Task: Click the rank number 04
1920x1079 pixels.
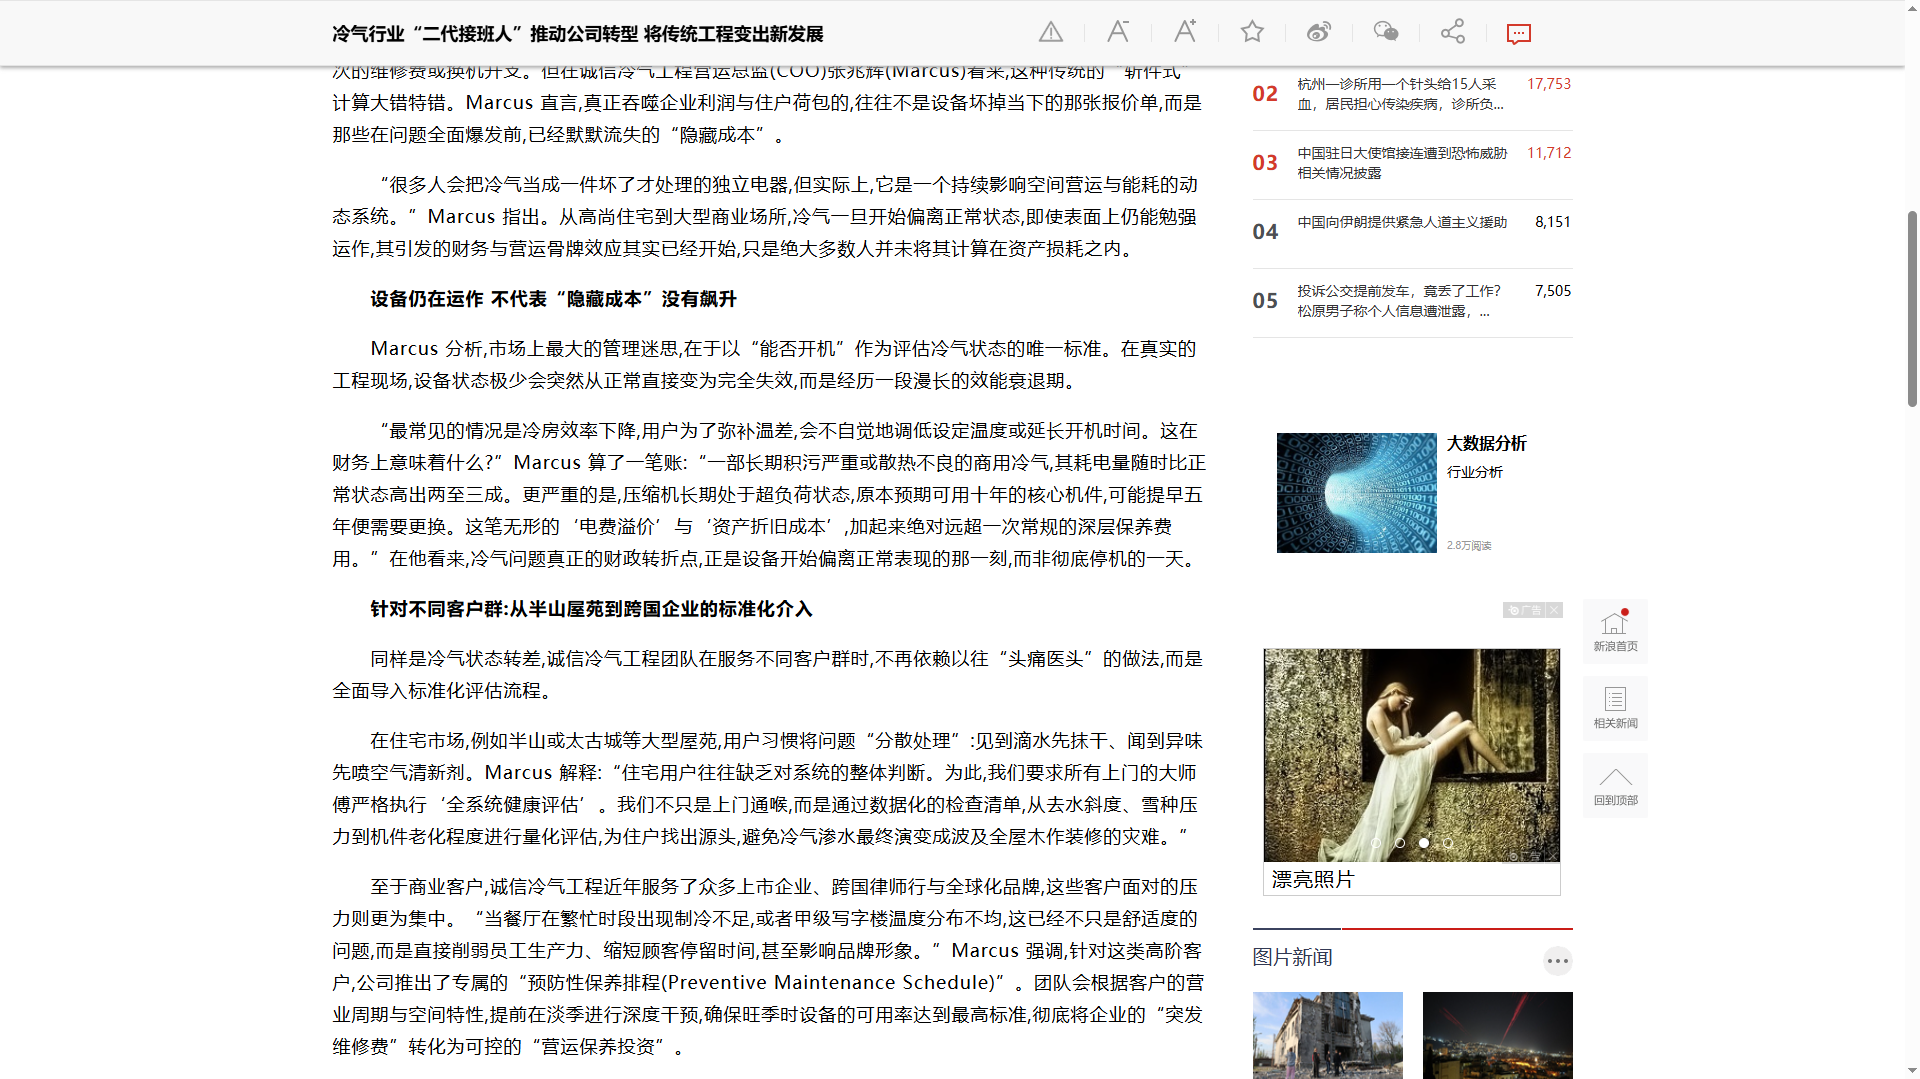Action: [1265, 232]
